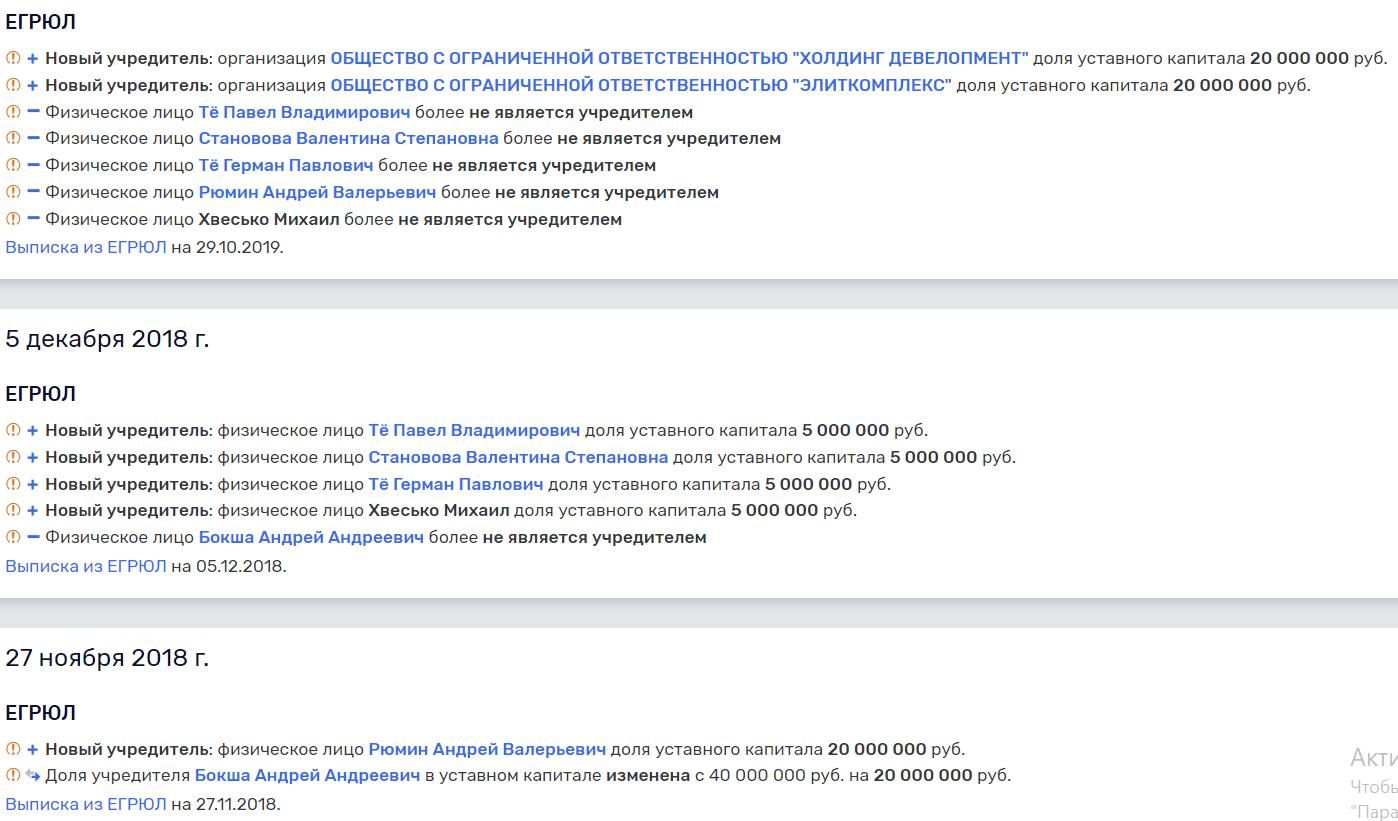Click info icon of Бокша share changed row
The image size is (1398, 821).
tap(13, 776)
